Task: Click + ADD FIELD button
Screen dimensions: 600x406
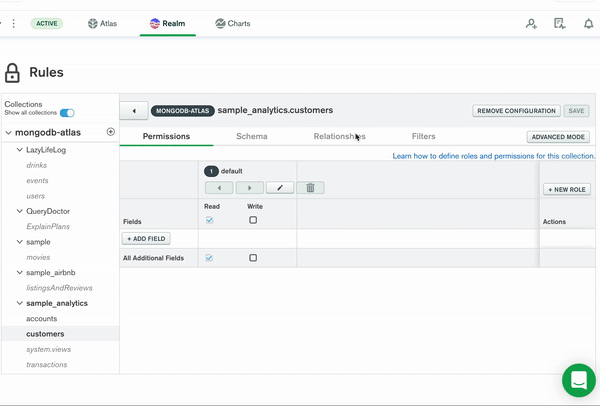Action: click(146, 238)
